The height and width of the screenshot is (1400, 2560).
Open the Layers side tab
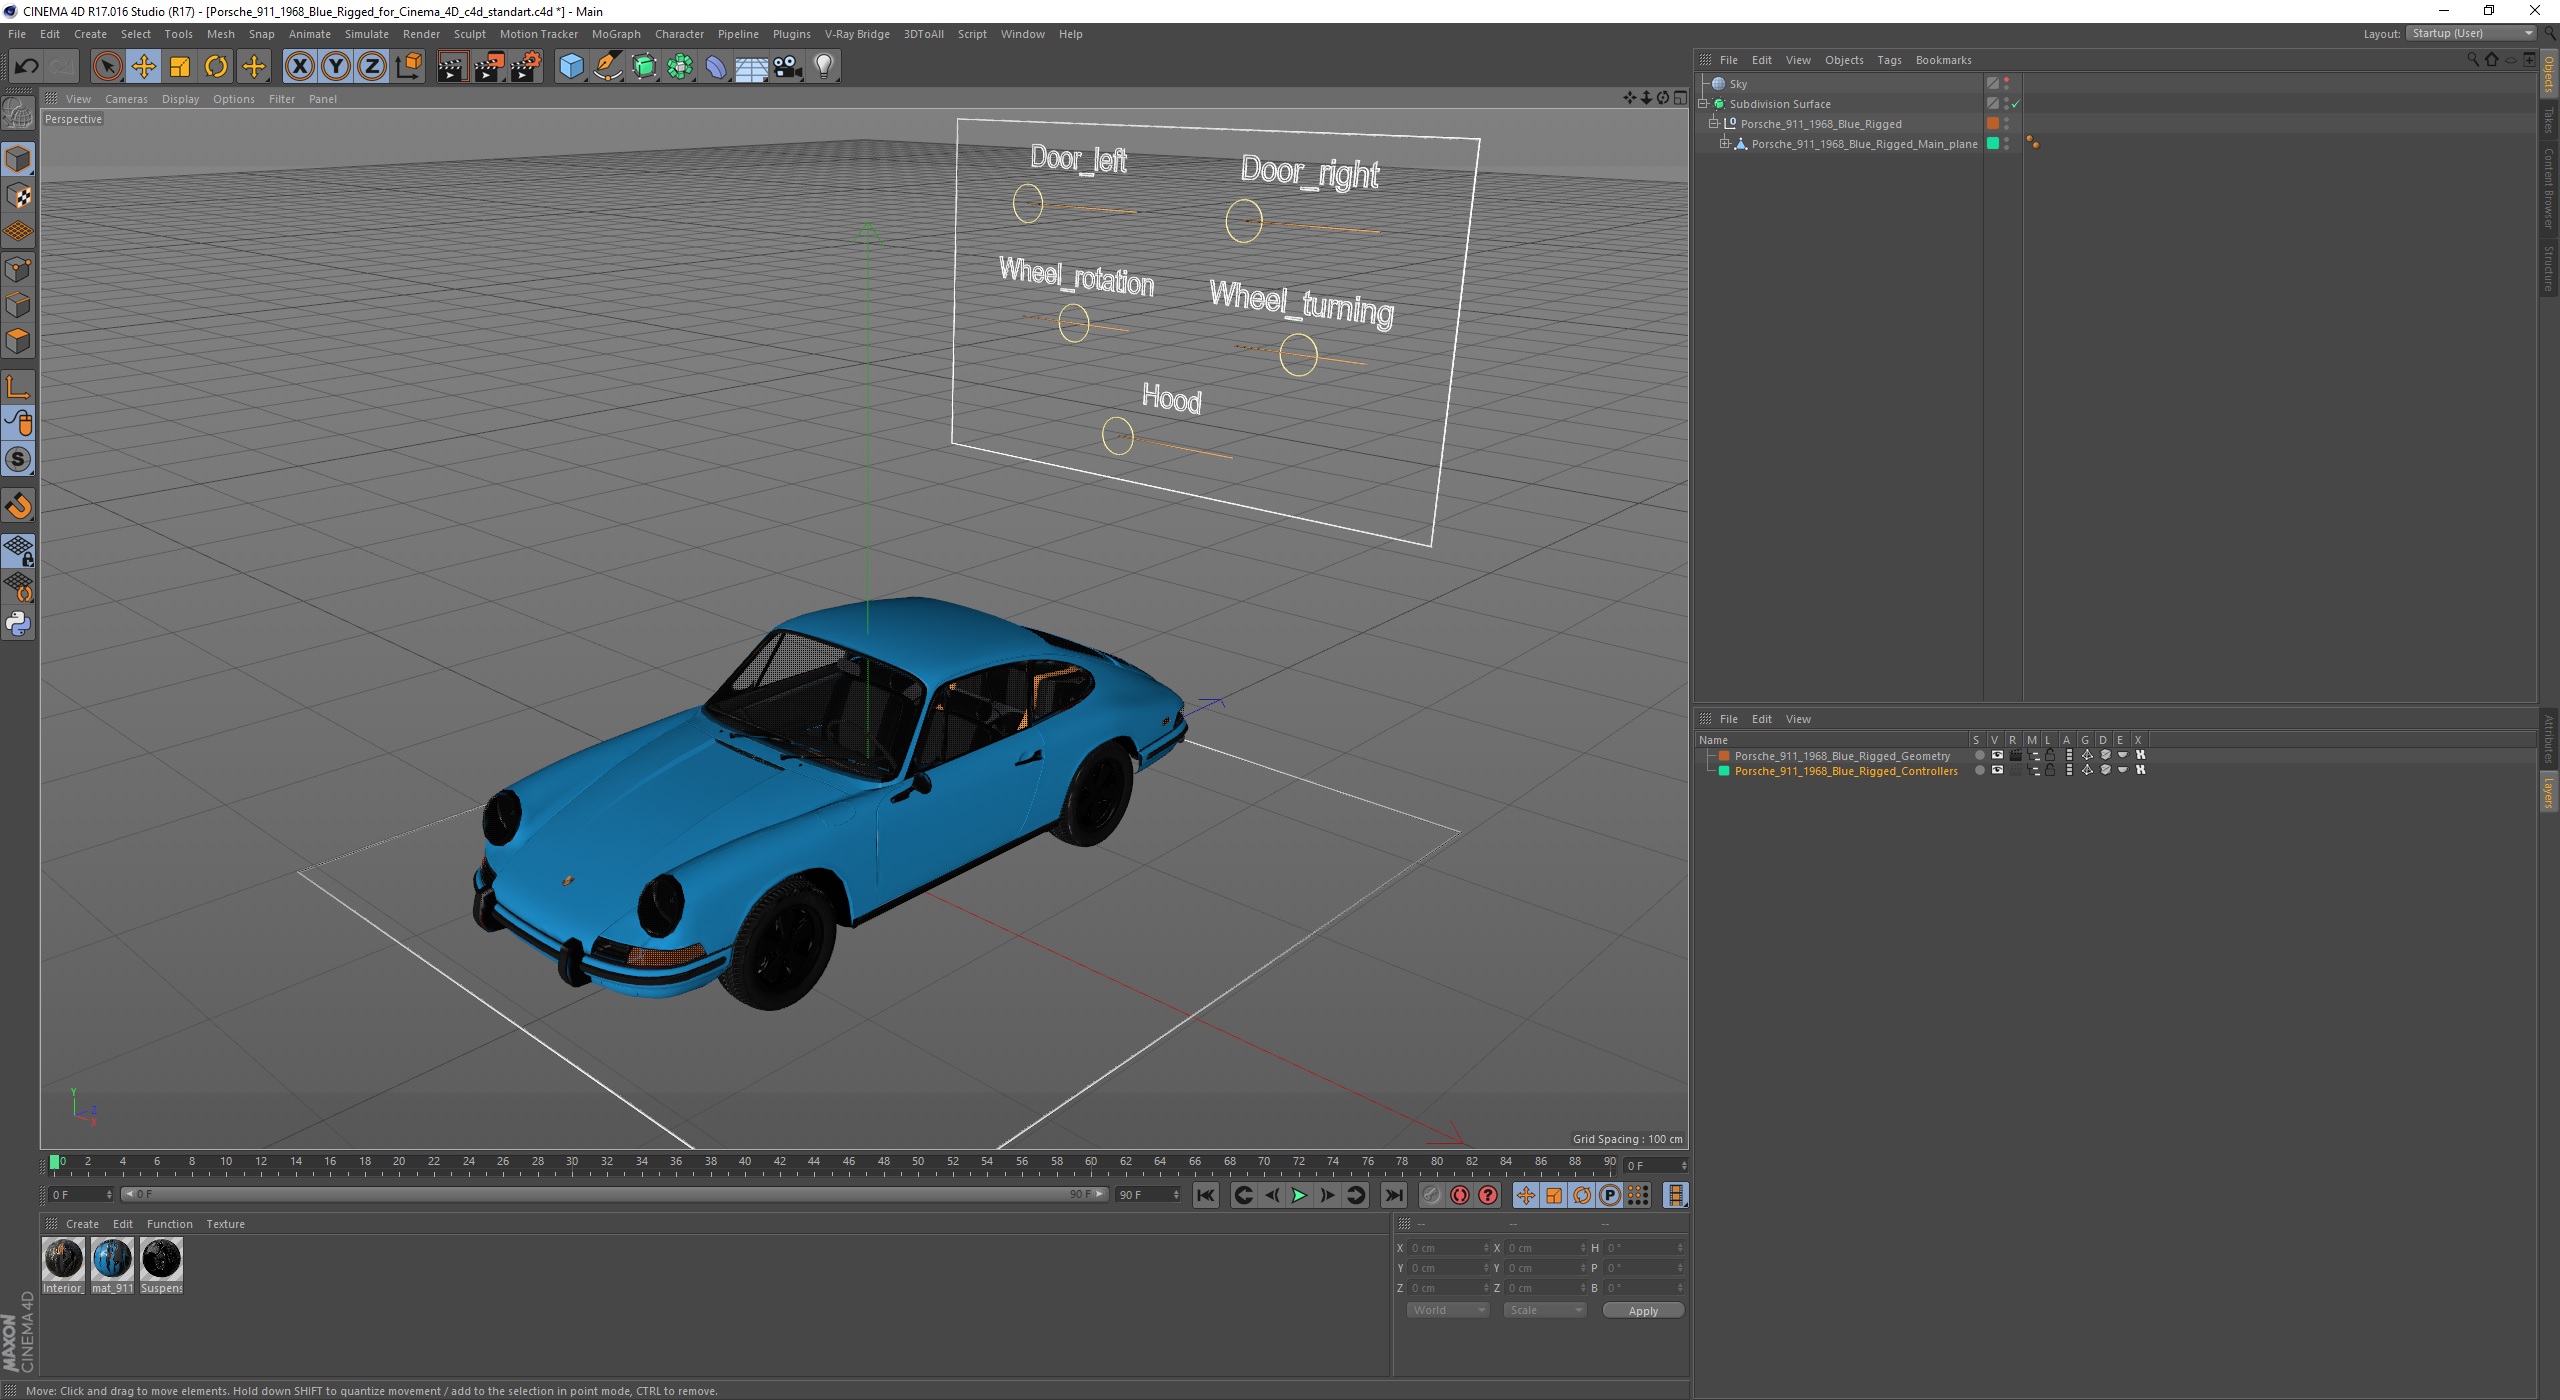[x=2549, y=792]
